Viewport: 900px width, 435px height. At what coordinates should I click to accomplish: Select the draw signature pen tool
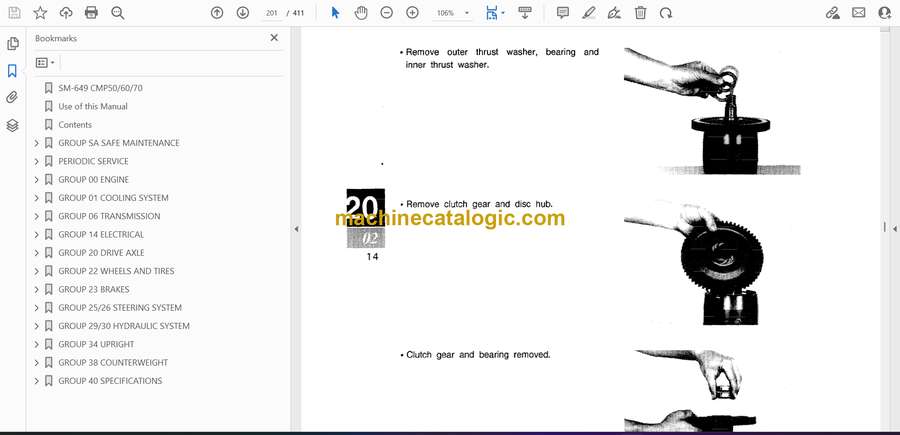click(614, 13)
